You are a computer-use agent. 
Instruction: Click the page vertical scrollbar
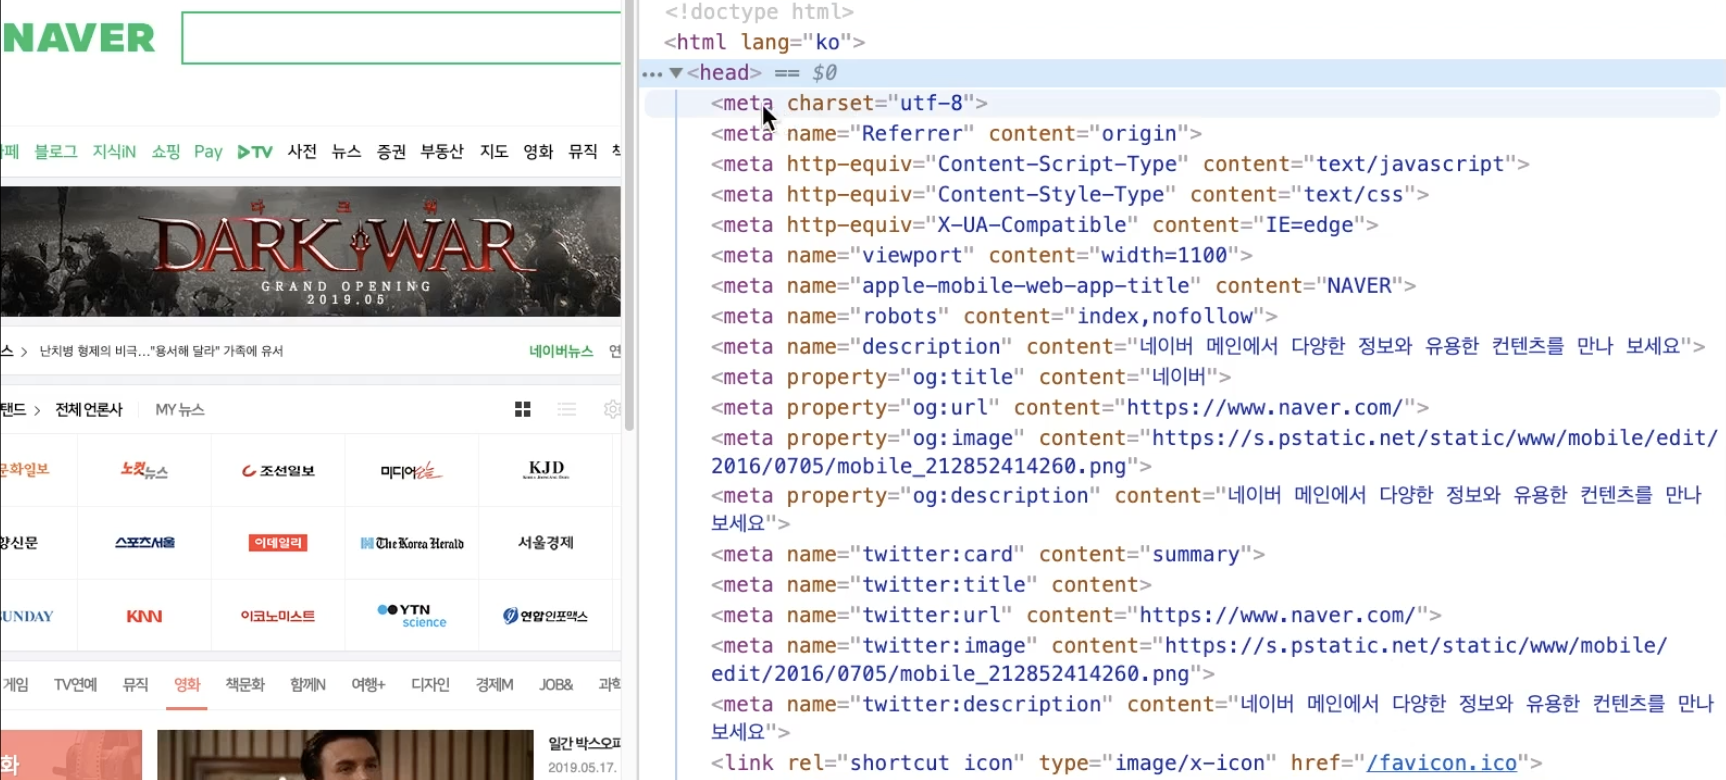pyautogui.click(x=629, y=215)
